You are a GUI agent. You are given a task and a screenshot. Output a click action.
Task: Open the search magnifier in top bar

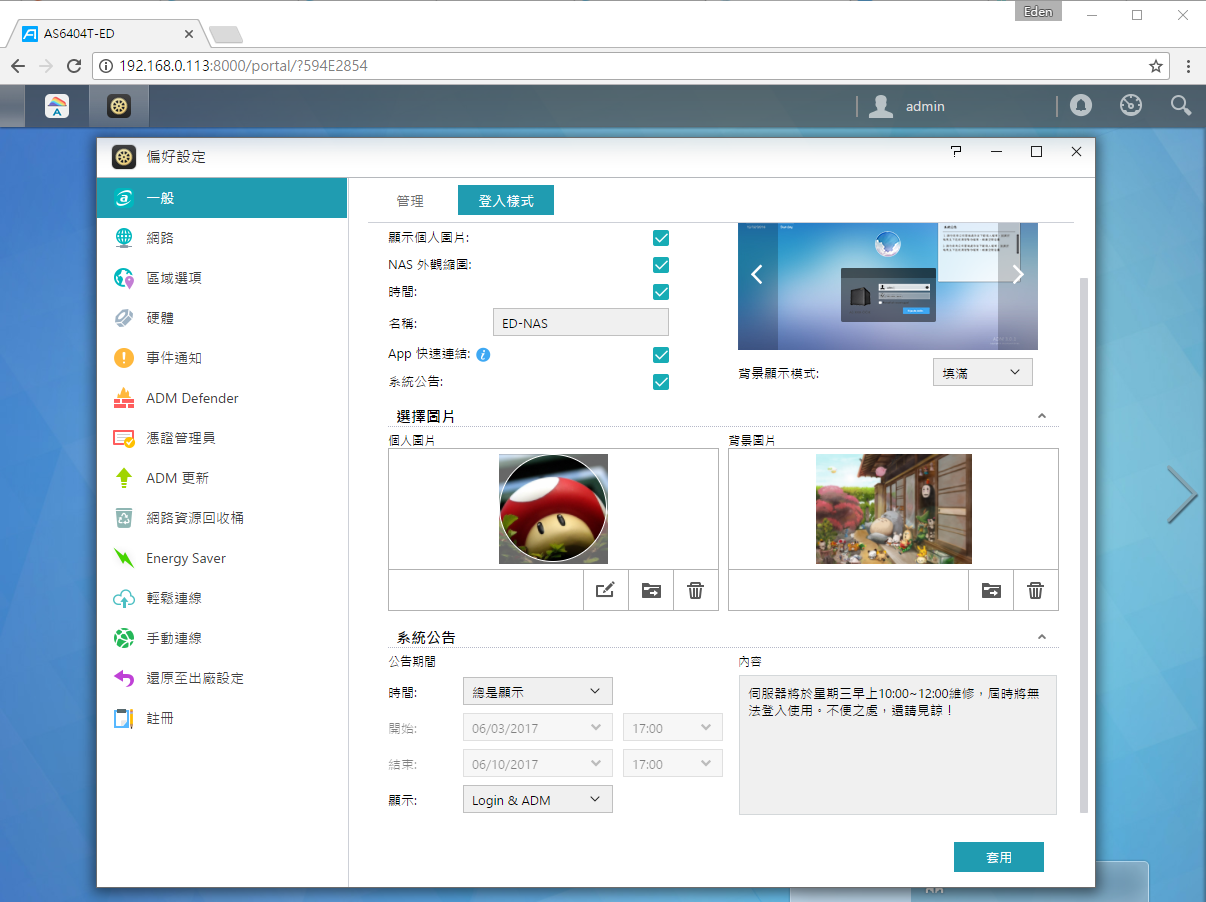pyautogui.click(x=1181, y=105)
